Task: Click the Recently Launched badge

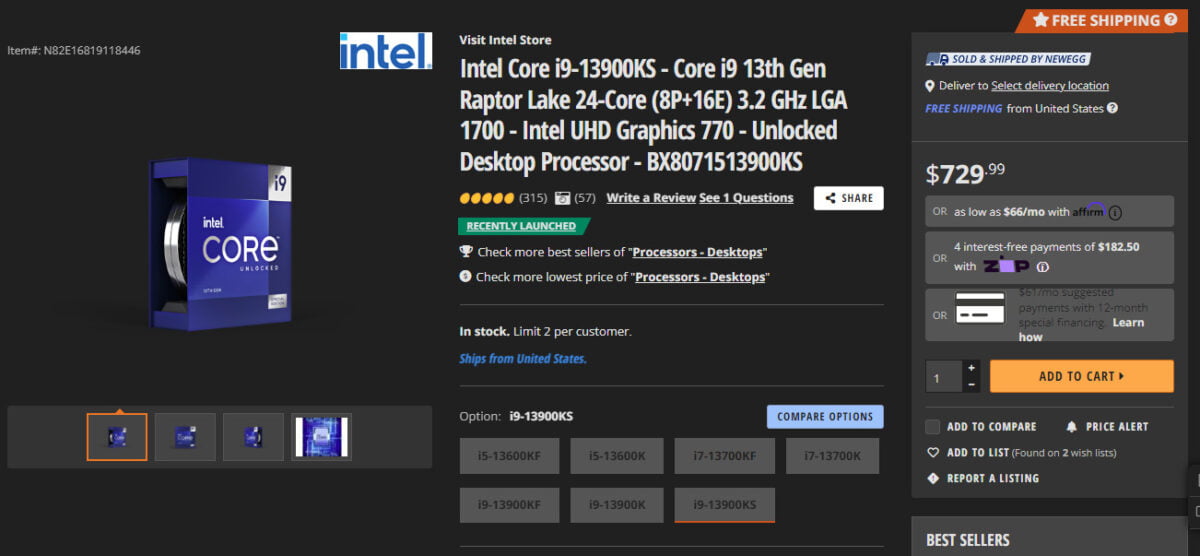Action: (x=524, y=226)
